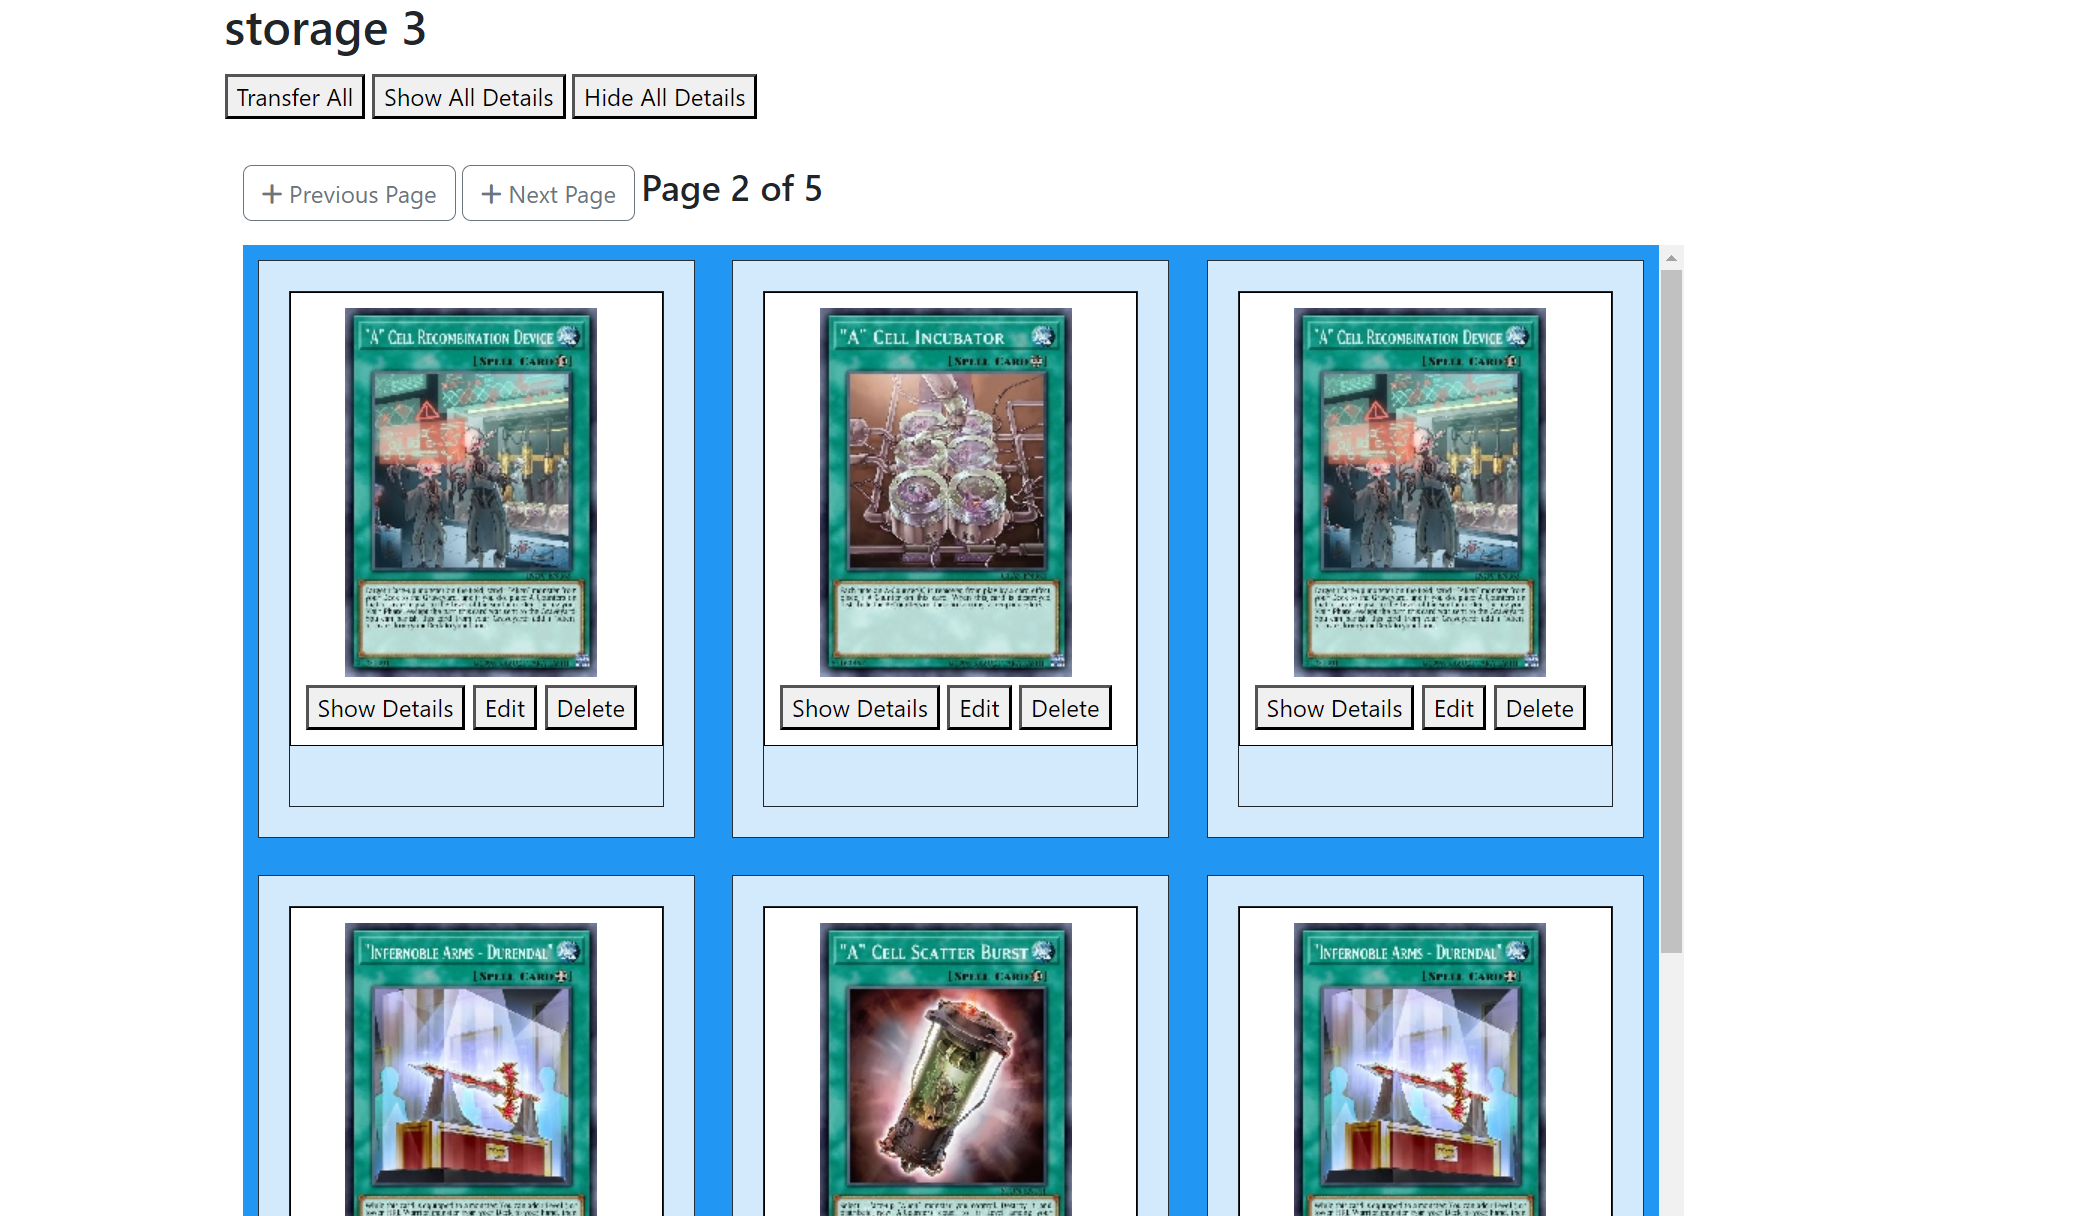The image size is (2091, 1216).
Task: Open the A Cell Incubator card image
Action: (x=946, y=492)
